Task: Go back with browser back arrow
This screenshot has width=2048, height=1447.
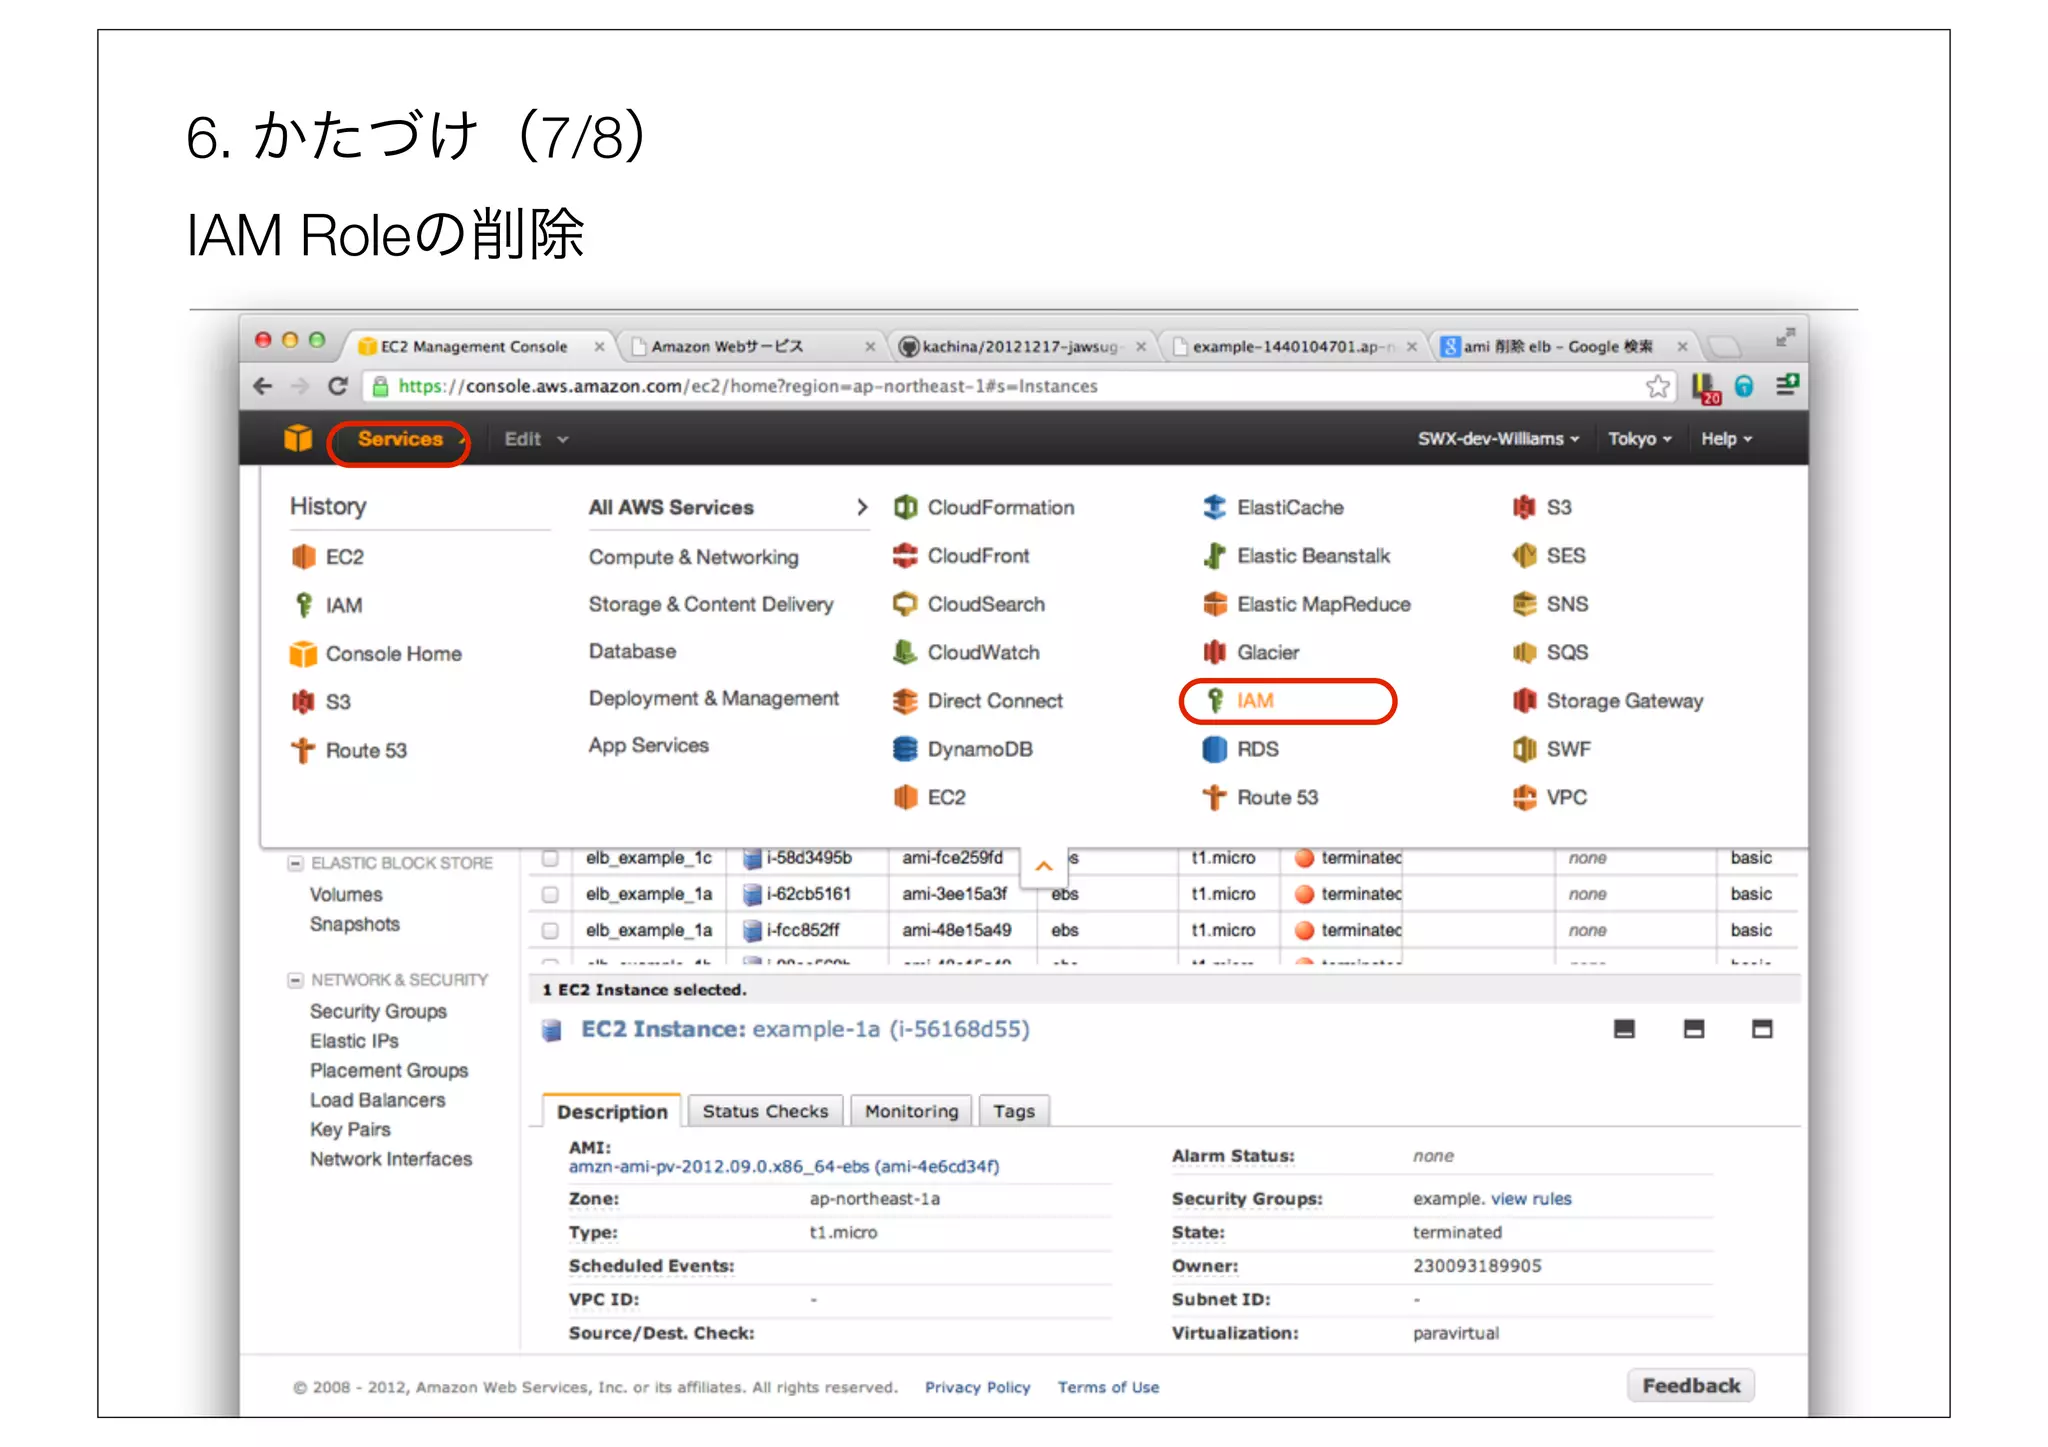Action: coord(263,386)
